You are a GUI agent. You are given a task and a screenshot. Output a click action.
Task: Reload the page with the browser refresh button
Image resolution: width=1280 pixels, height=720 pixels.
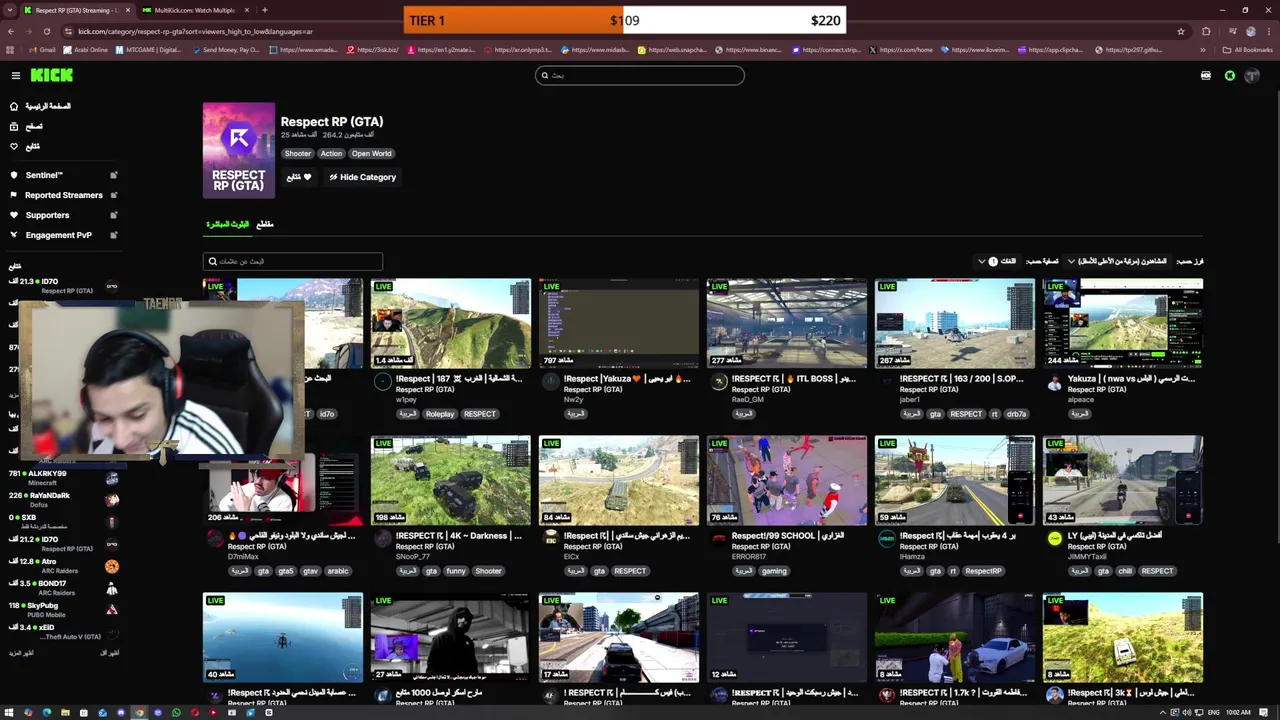click(46, 31)
